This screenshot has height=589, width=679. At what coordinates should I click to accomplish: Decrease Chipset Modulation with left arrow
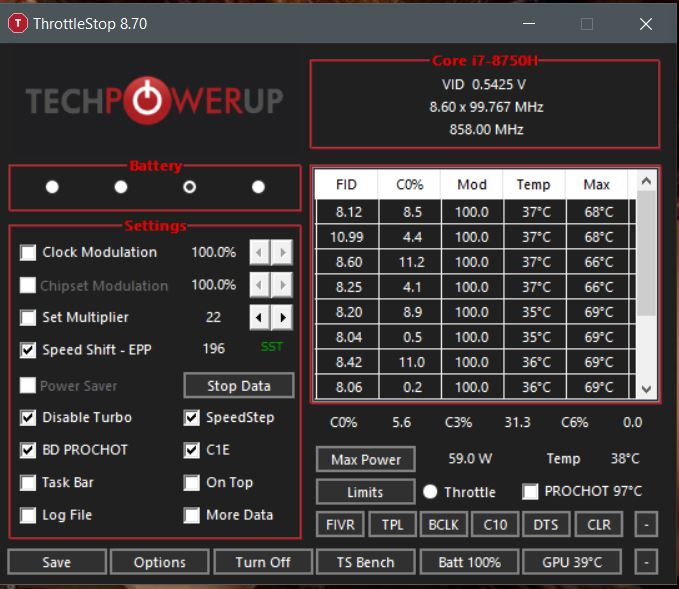pyautogui.click(x=259, y=285)
